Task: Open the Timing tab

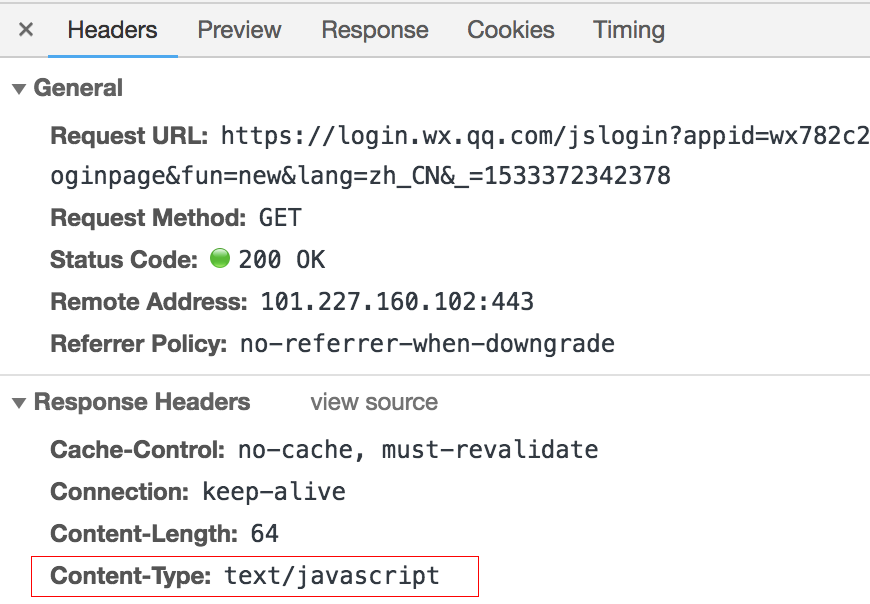Action: click(x=628, y=30)
